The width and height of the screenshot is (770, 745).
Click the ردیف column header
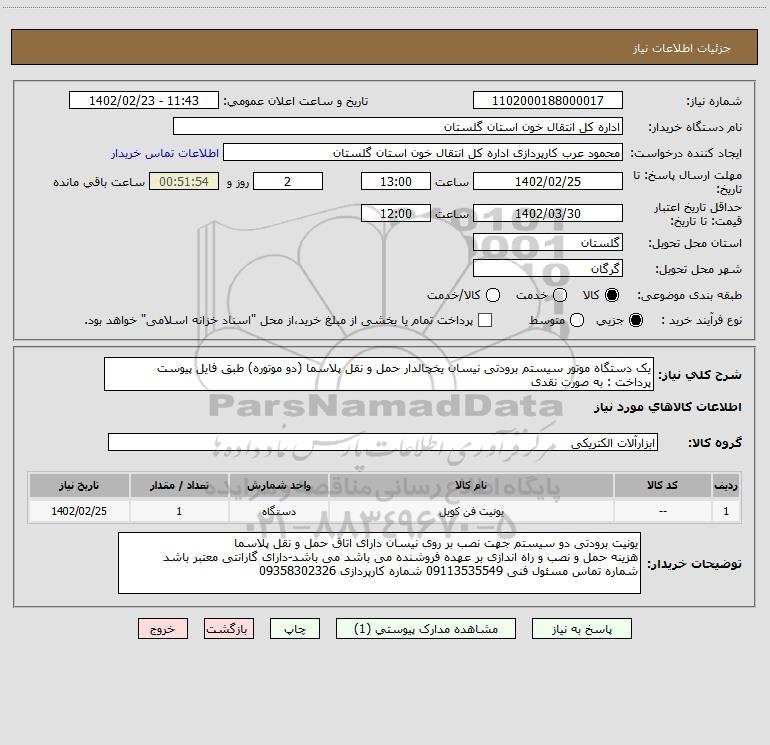(726, 485)
